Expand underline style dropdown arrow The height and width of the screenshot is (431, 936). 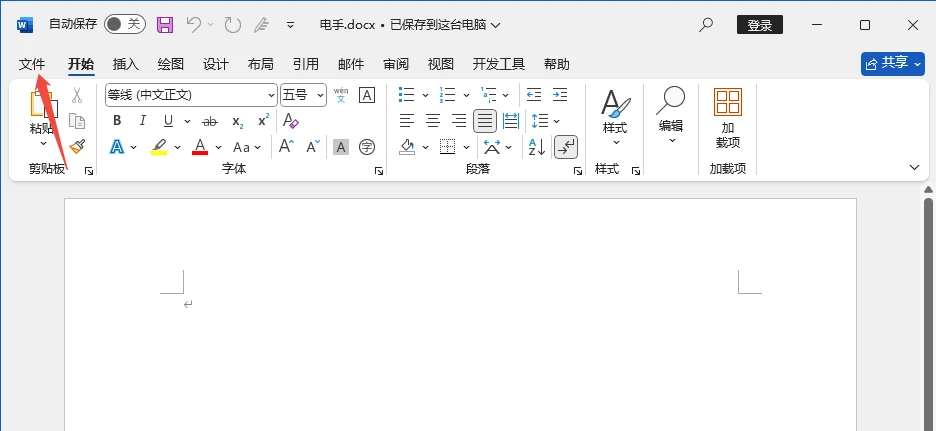click(x=187, y=121)
